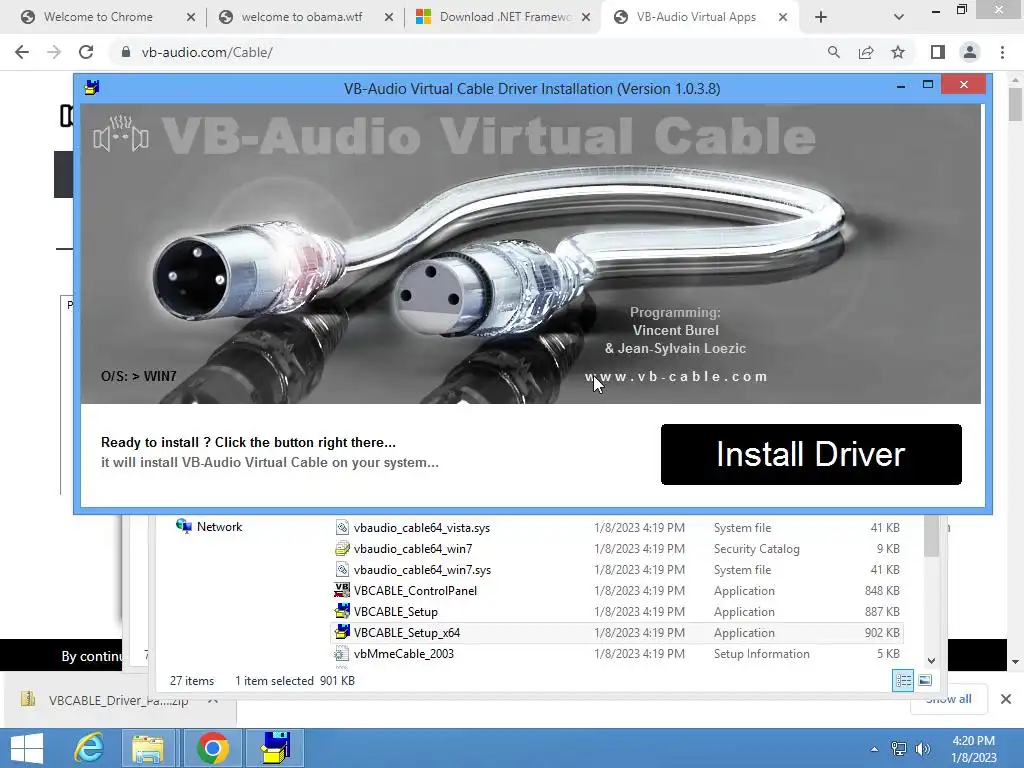Click Chrome's back navigation arrow
This screenshot has width=1024, height=768.
tap(22, 52)
